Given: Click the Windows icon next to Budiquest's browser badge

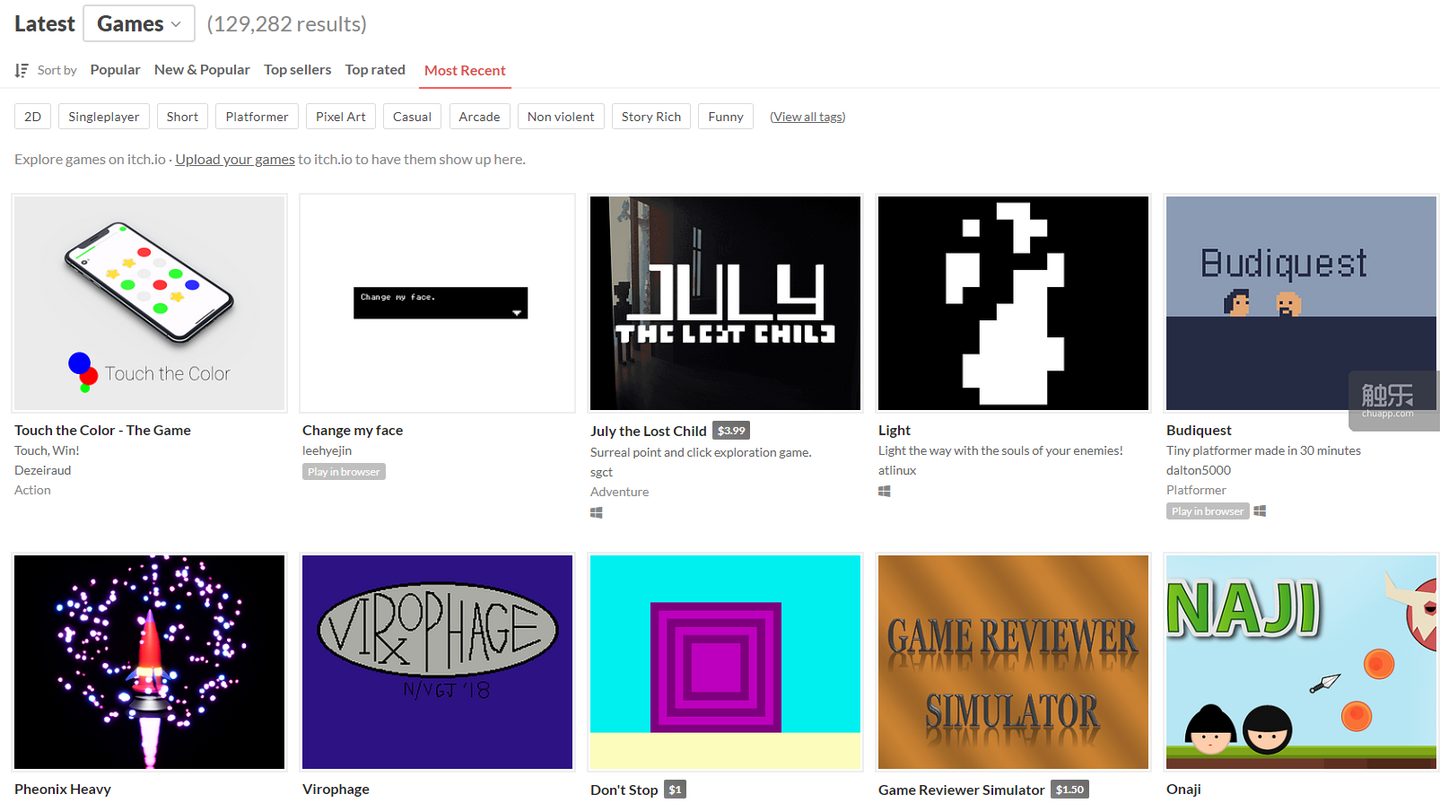Looking at the screenshot, I should coord(1260,510).
